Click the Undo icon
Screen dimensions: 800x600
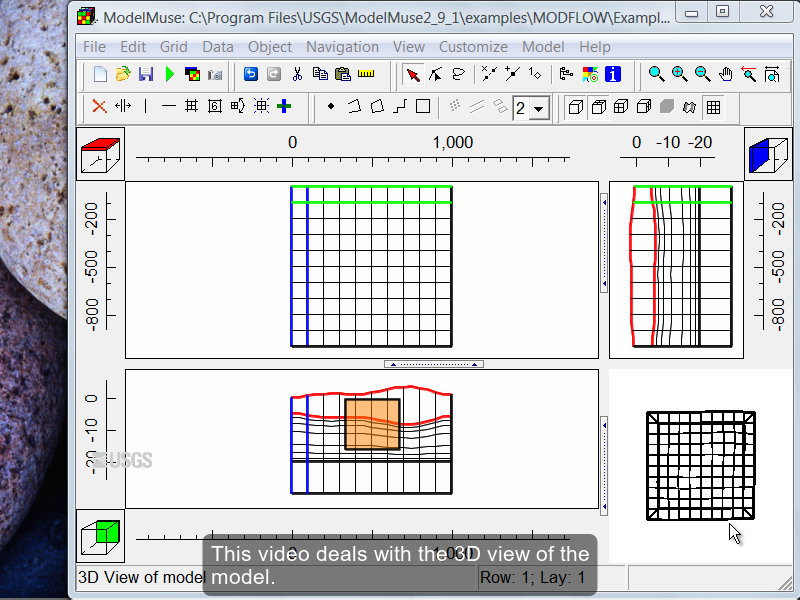(x=250, y=74)
